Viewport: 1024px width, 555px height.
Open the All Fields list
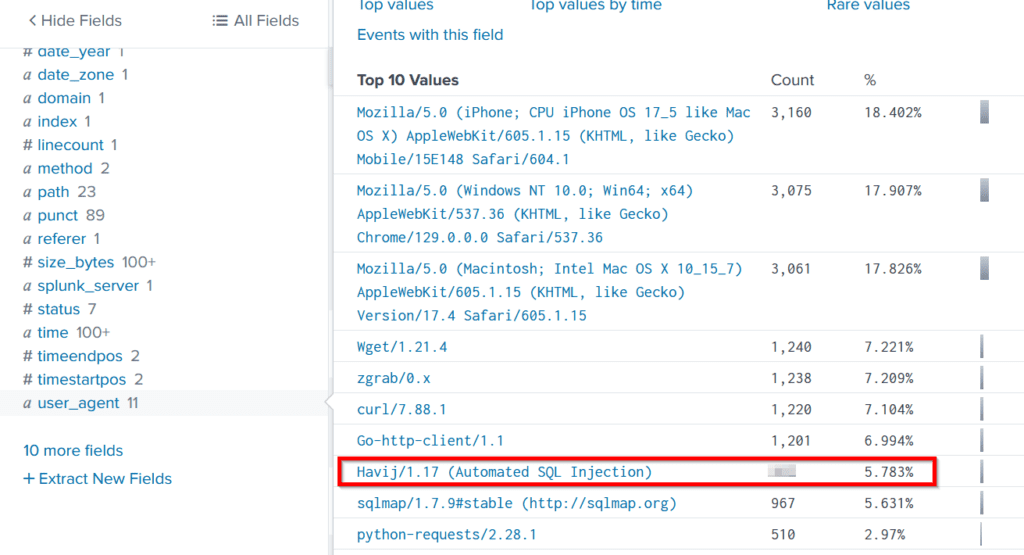point(256,20)
